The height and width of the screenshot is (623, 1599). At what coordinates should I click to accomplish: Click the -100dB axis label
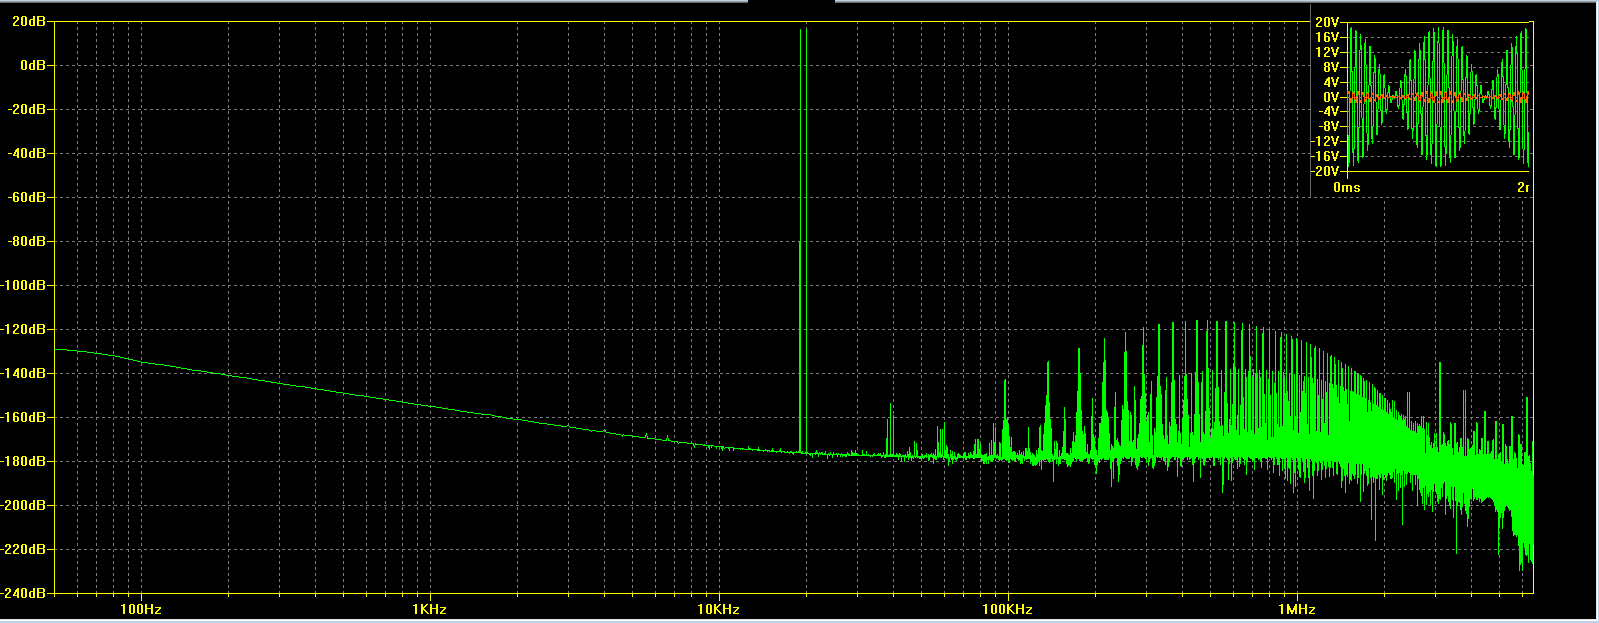tap(24, 285)
